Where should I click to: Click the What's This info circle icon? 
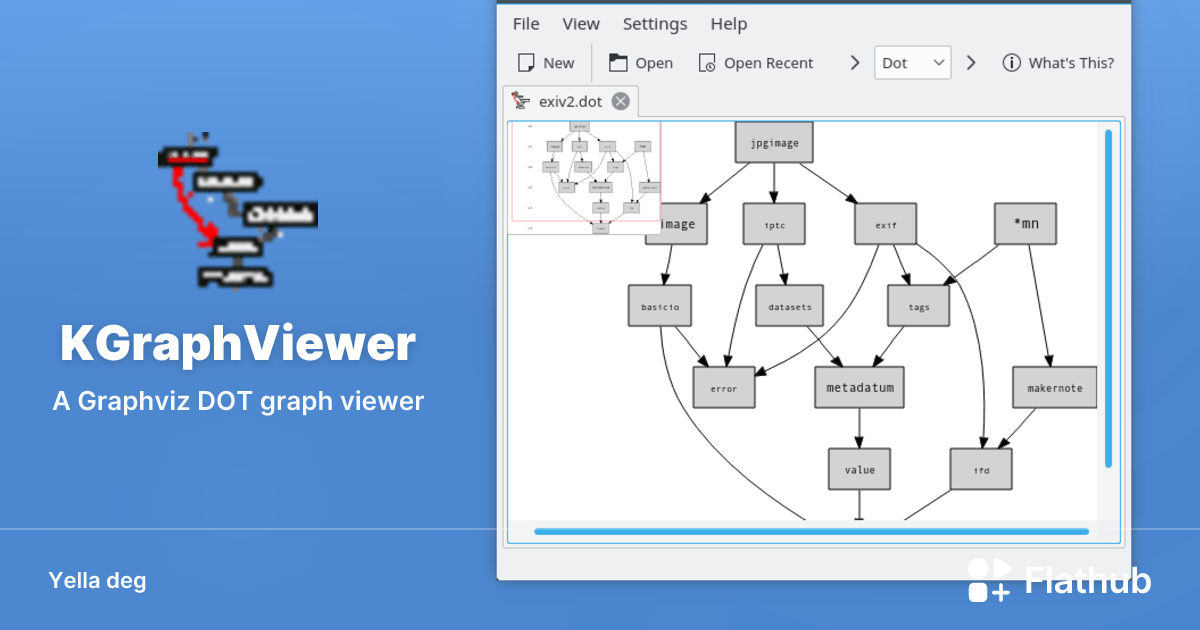point(1010,62)
